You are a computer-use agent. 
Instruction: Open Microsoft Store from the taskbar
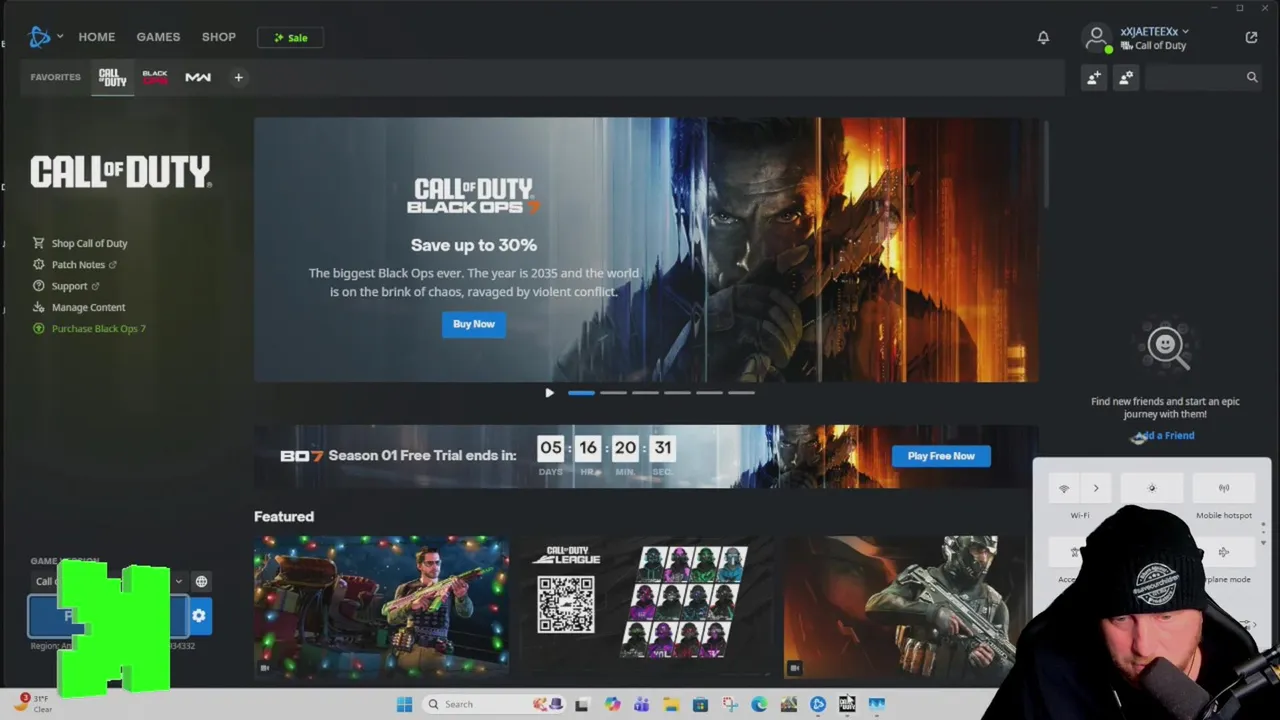(x=700, y=704)
